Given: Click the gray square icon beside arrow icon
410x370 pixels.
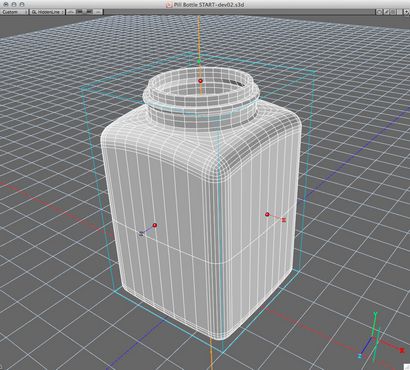Looking at the screenshot, I should pyautogui.click(x=400, y=12).
